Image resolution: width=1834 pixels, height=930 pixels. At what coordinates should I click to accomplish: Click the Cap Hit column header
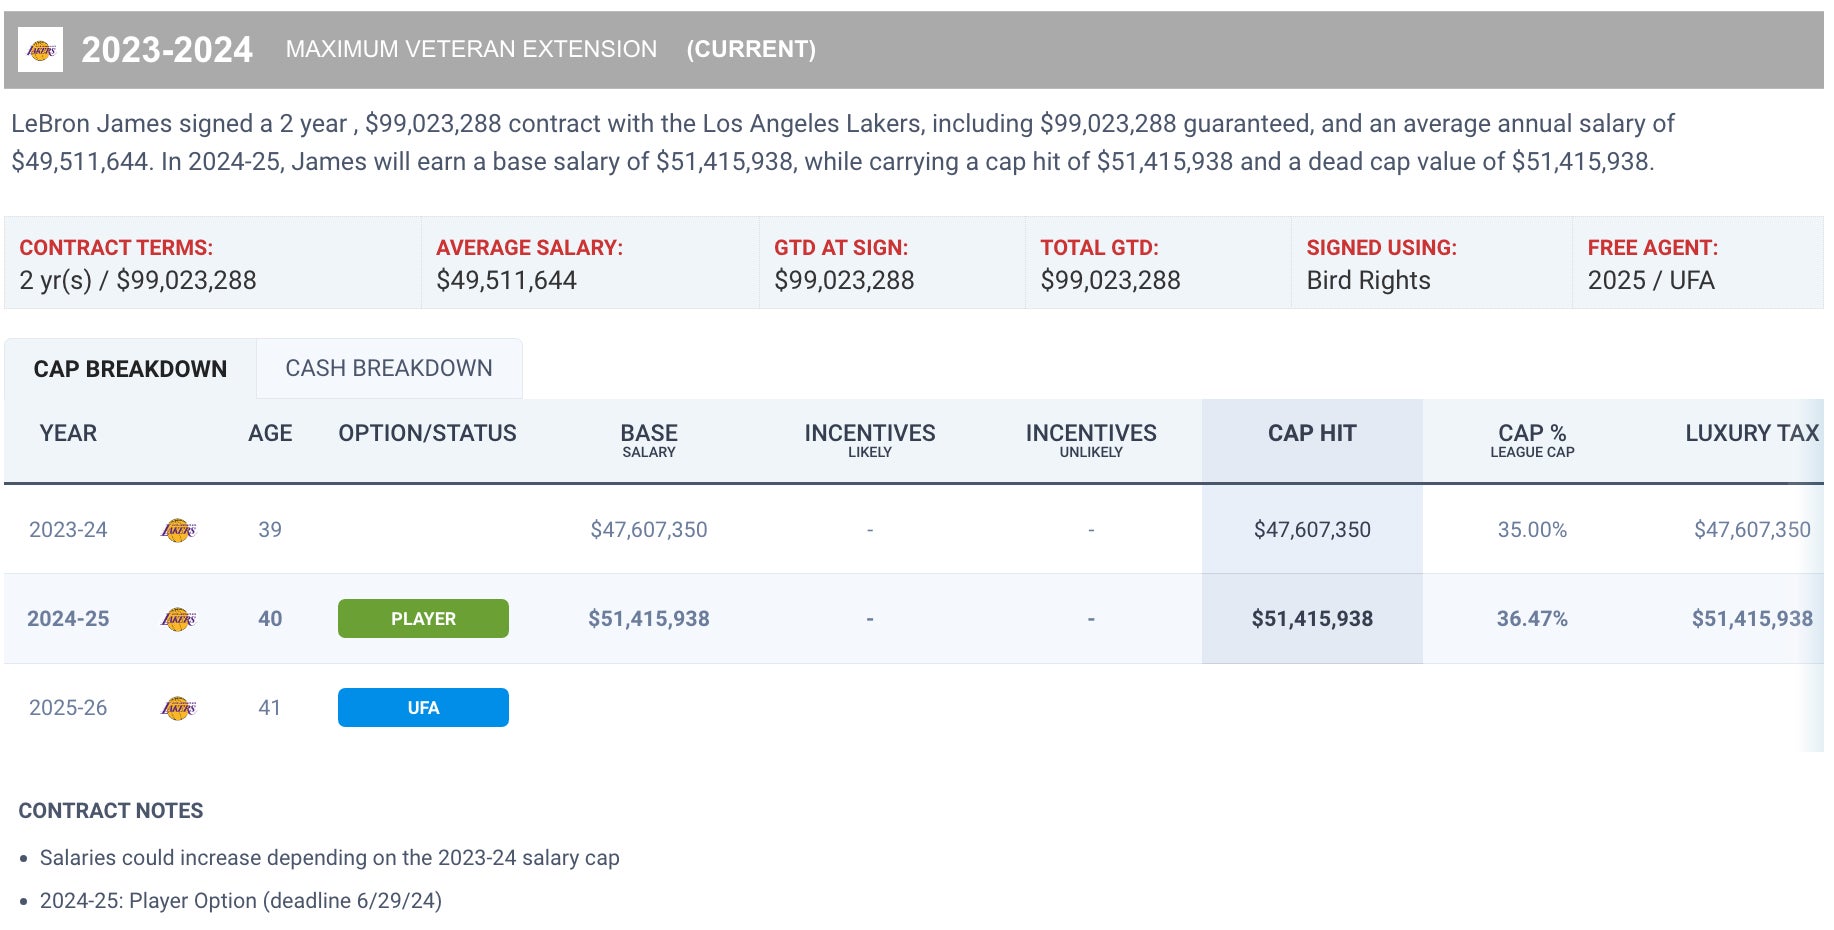1311,433
